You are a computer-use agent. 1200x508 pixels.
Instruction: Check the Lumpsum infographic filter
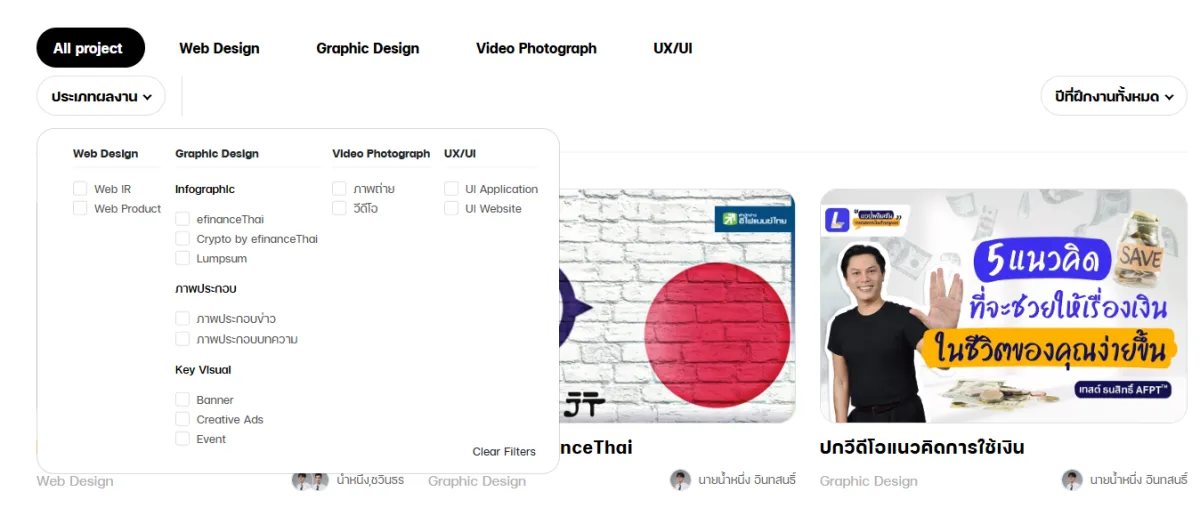click(182, 258)
